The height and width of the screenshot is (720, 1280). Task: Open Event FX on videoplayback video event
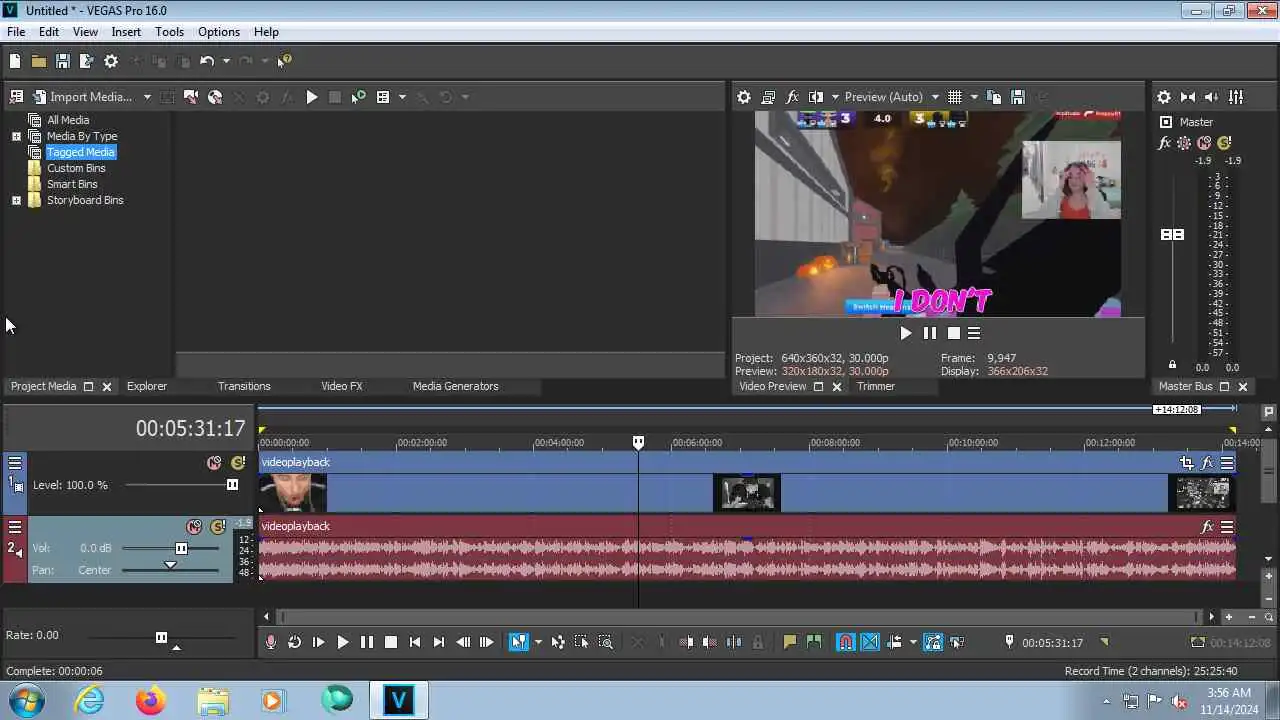[1207, 463]
